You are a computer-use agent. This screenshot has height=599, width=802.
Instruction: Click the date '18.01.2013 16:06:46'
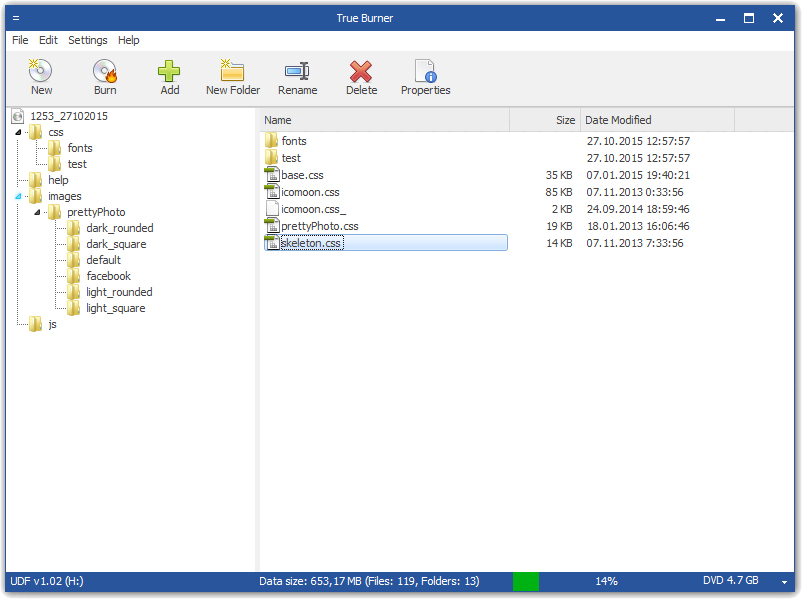[x=638, y=226]
